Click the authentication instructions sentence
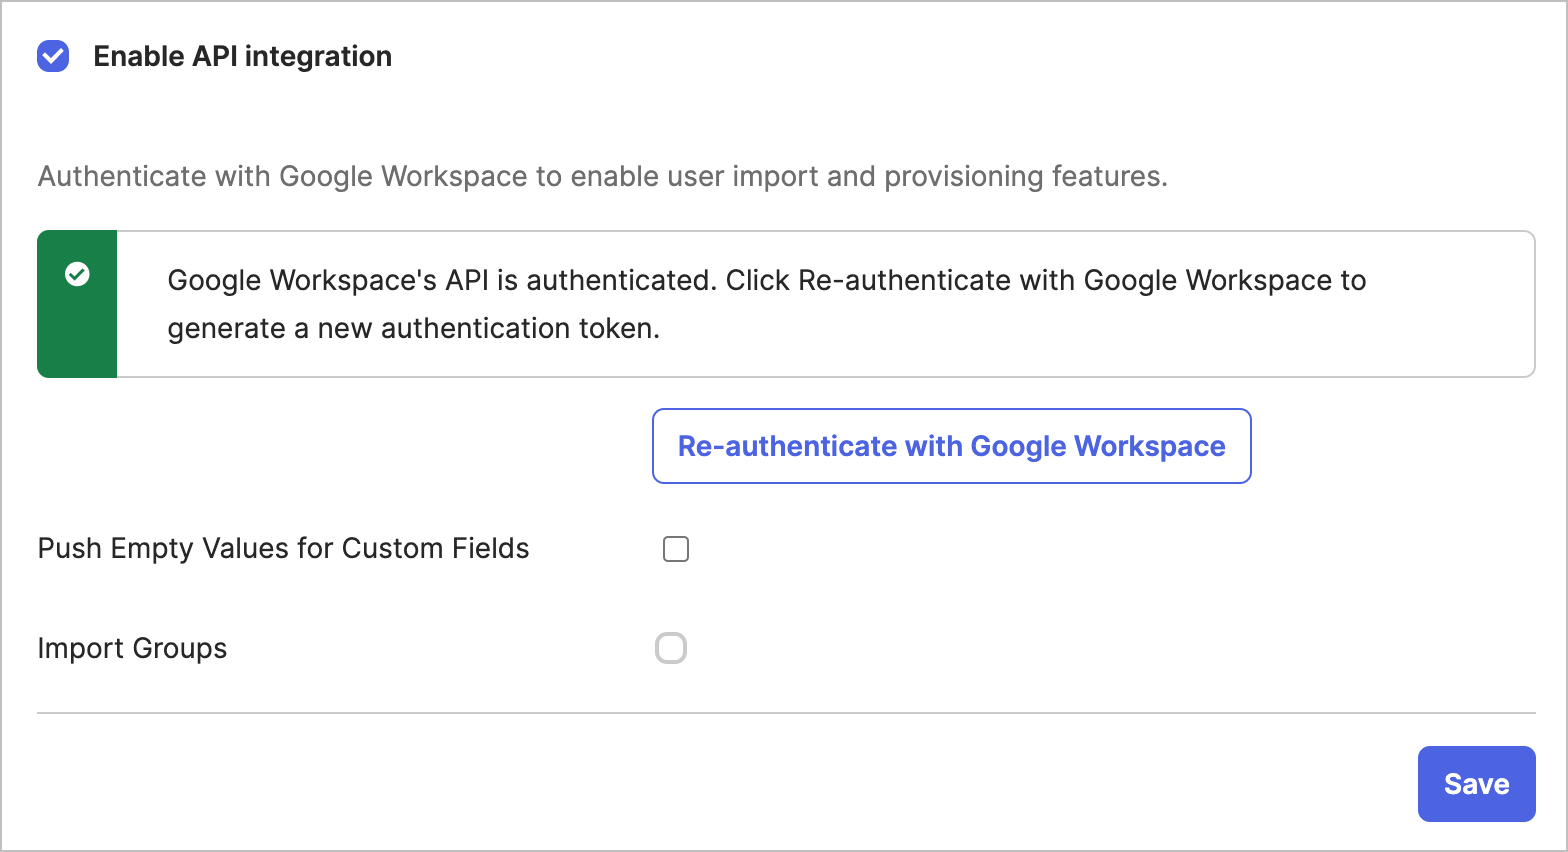 point(602,176)
